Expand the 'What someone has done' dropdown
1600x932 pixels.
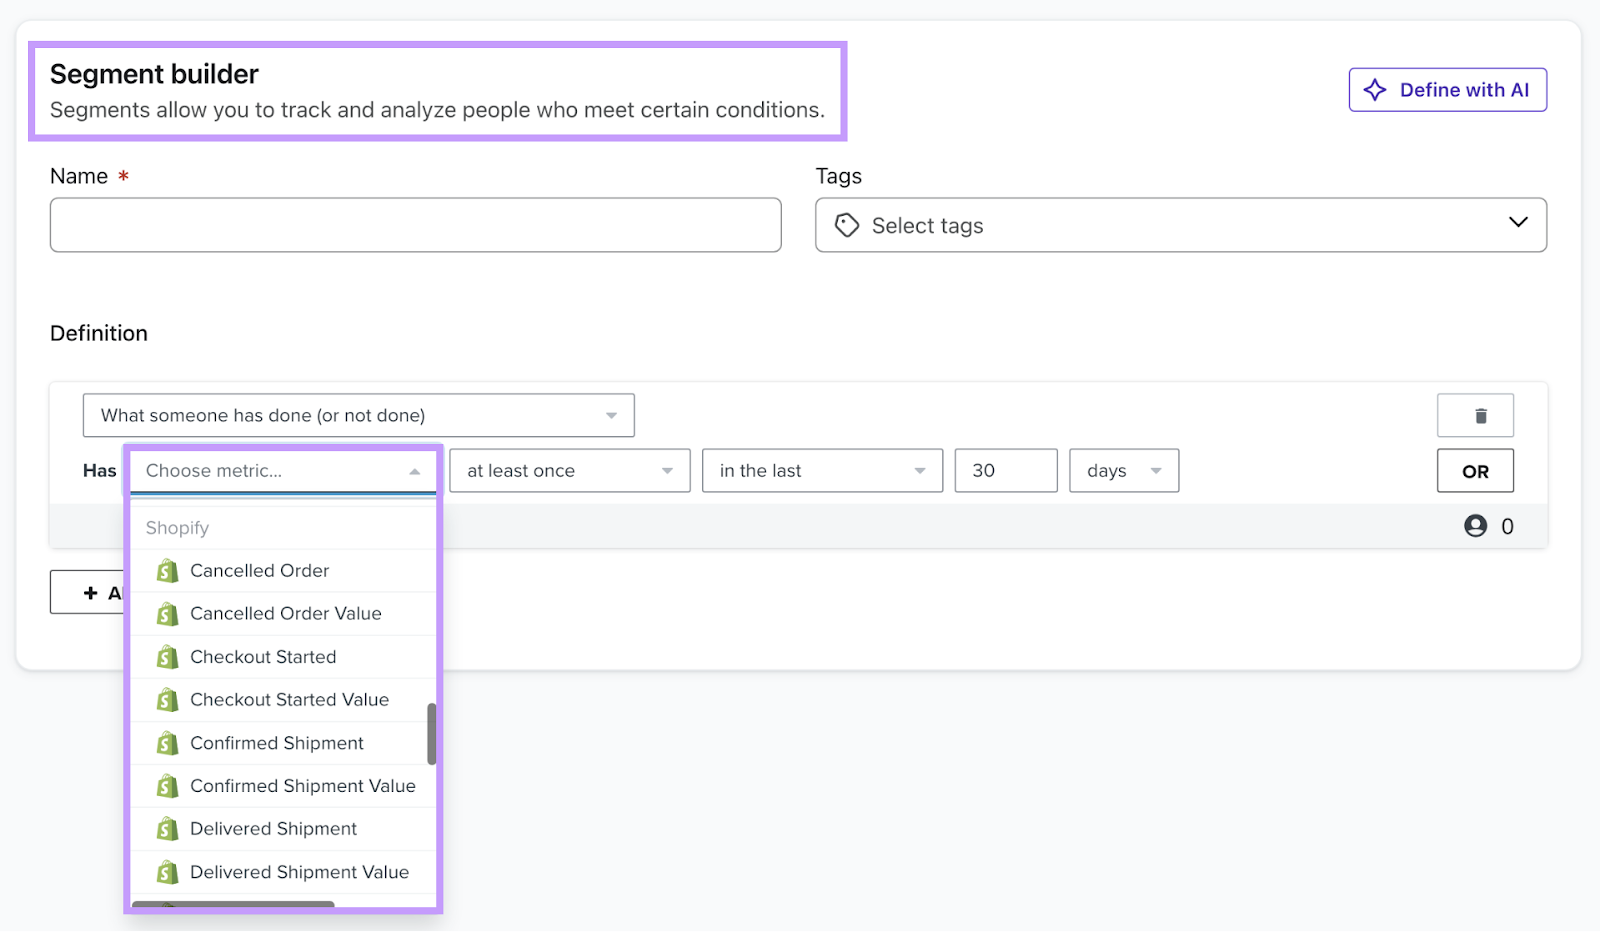[x=358, y=415]
